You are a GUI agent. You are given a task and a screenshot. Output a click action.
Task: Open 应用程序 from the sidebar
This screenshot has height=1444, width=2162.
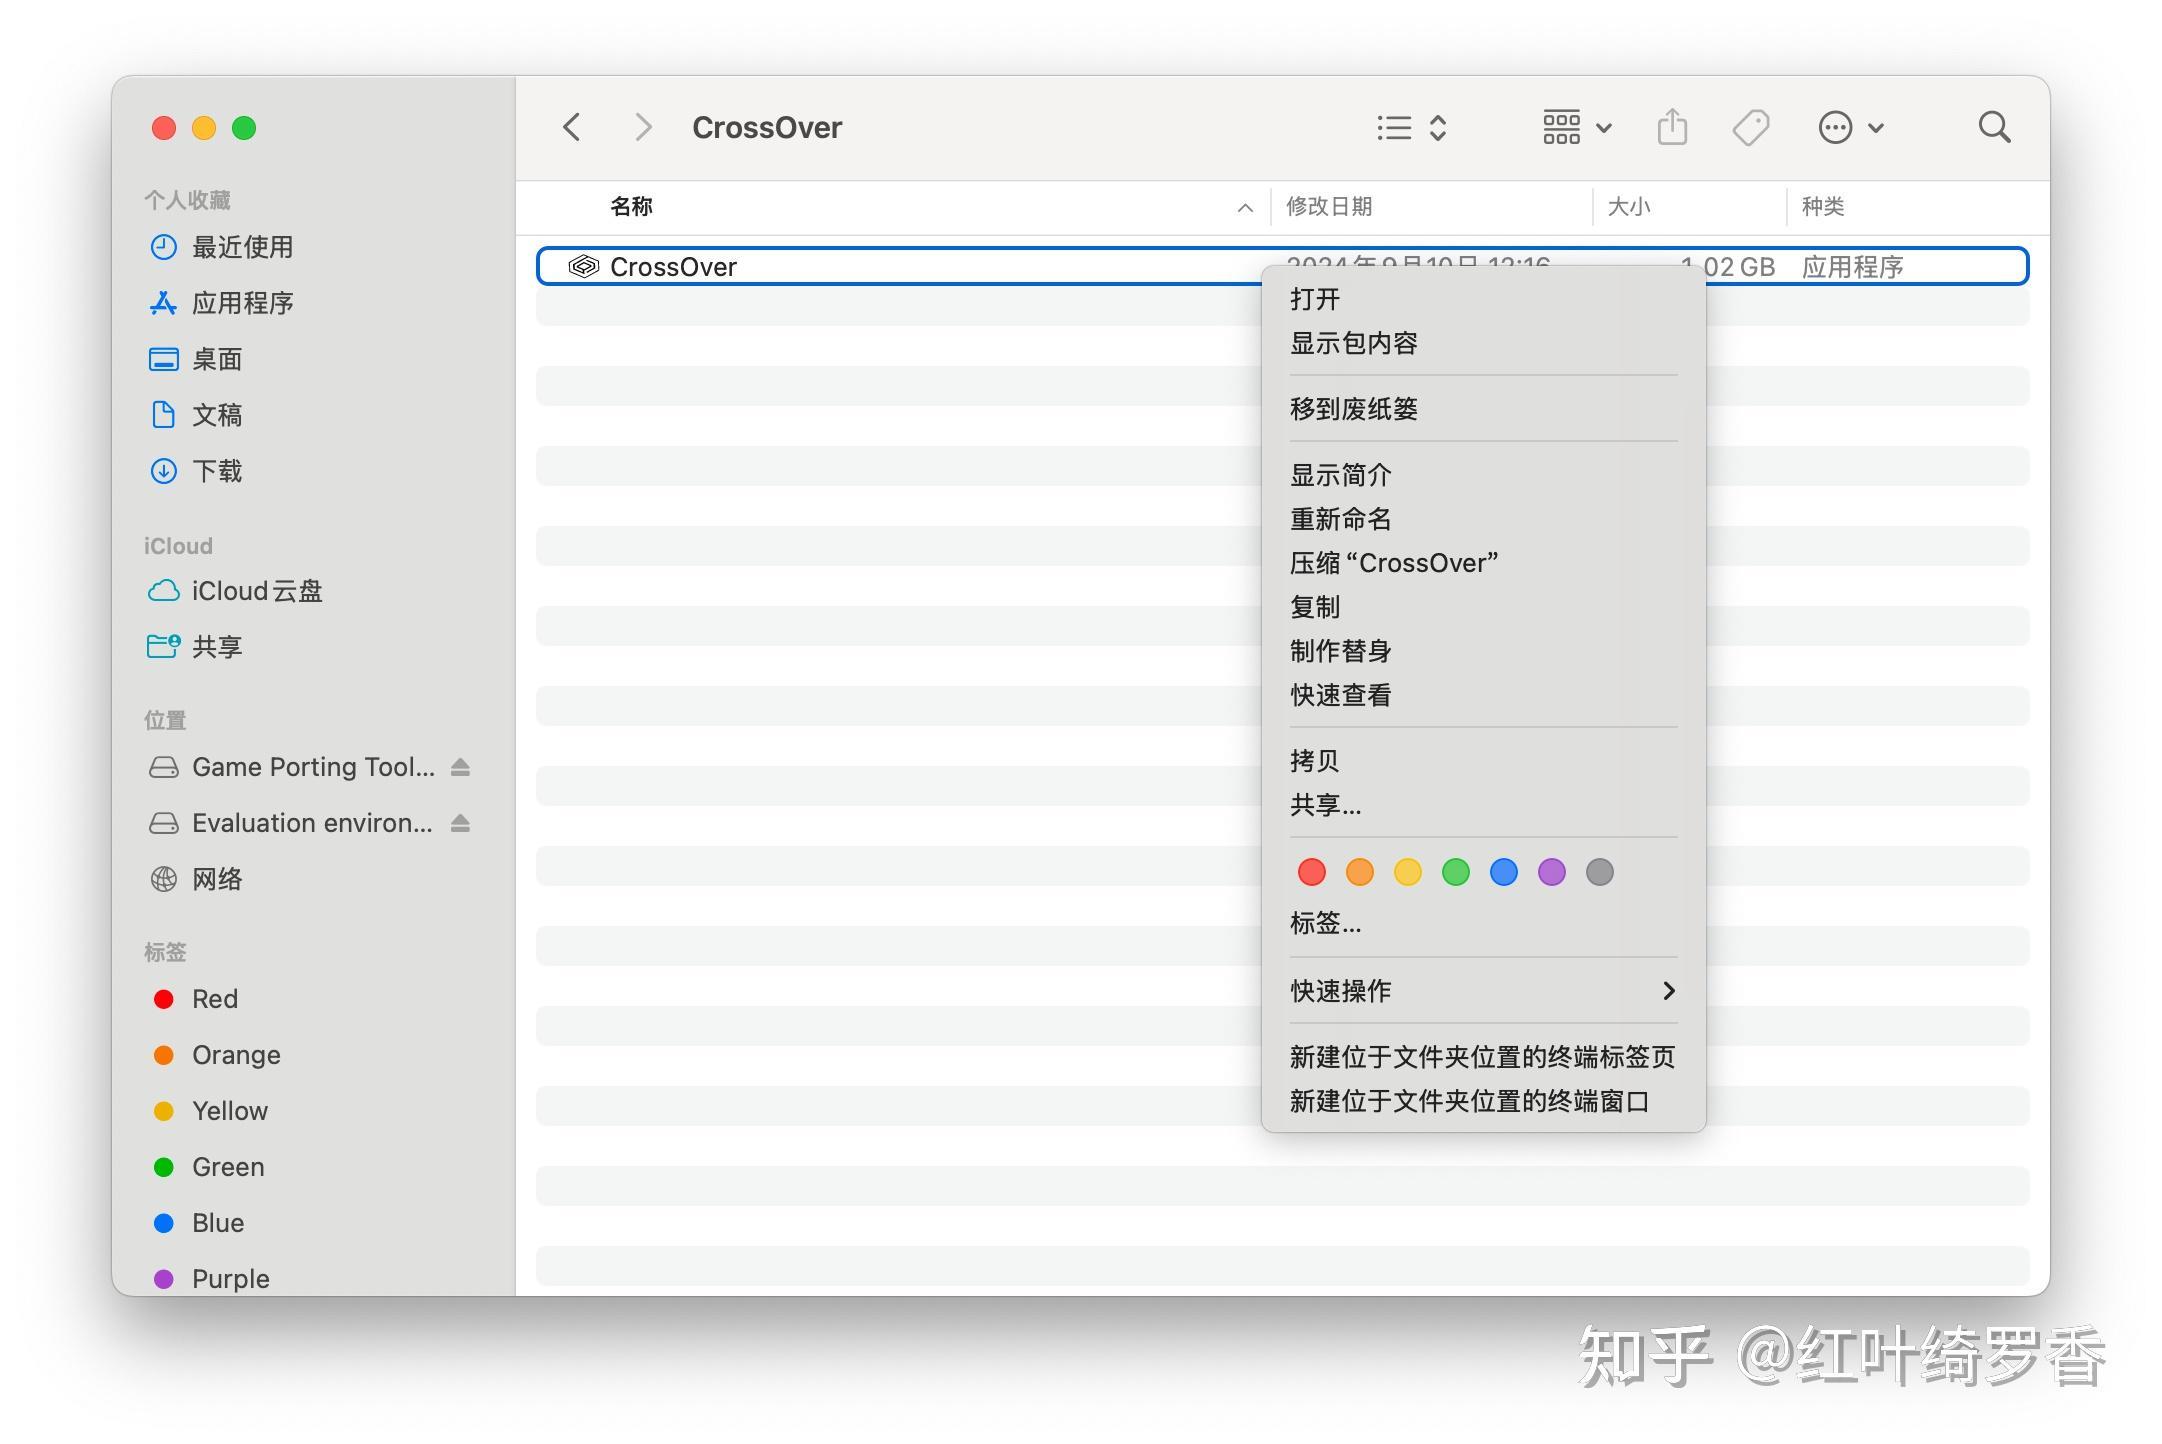[x=242, y=303]
